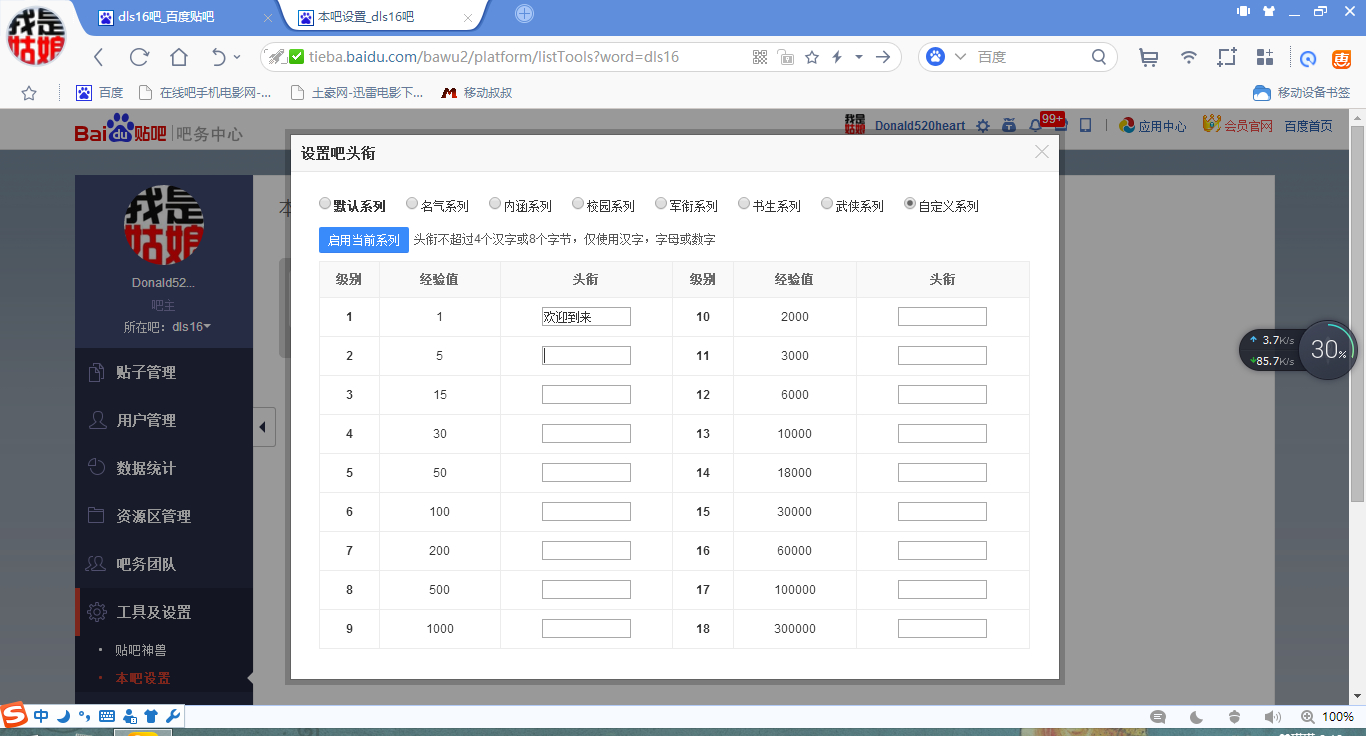Click the level 1 title field 欢迎到来
This screenshot has width=1366, height=736.
586,317
